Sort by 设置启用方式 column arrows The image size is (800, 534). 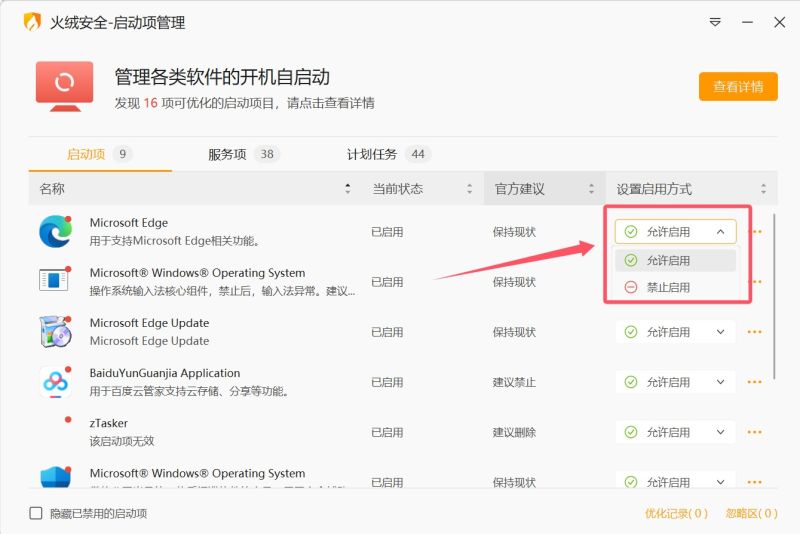[763, 189]
